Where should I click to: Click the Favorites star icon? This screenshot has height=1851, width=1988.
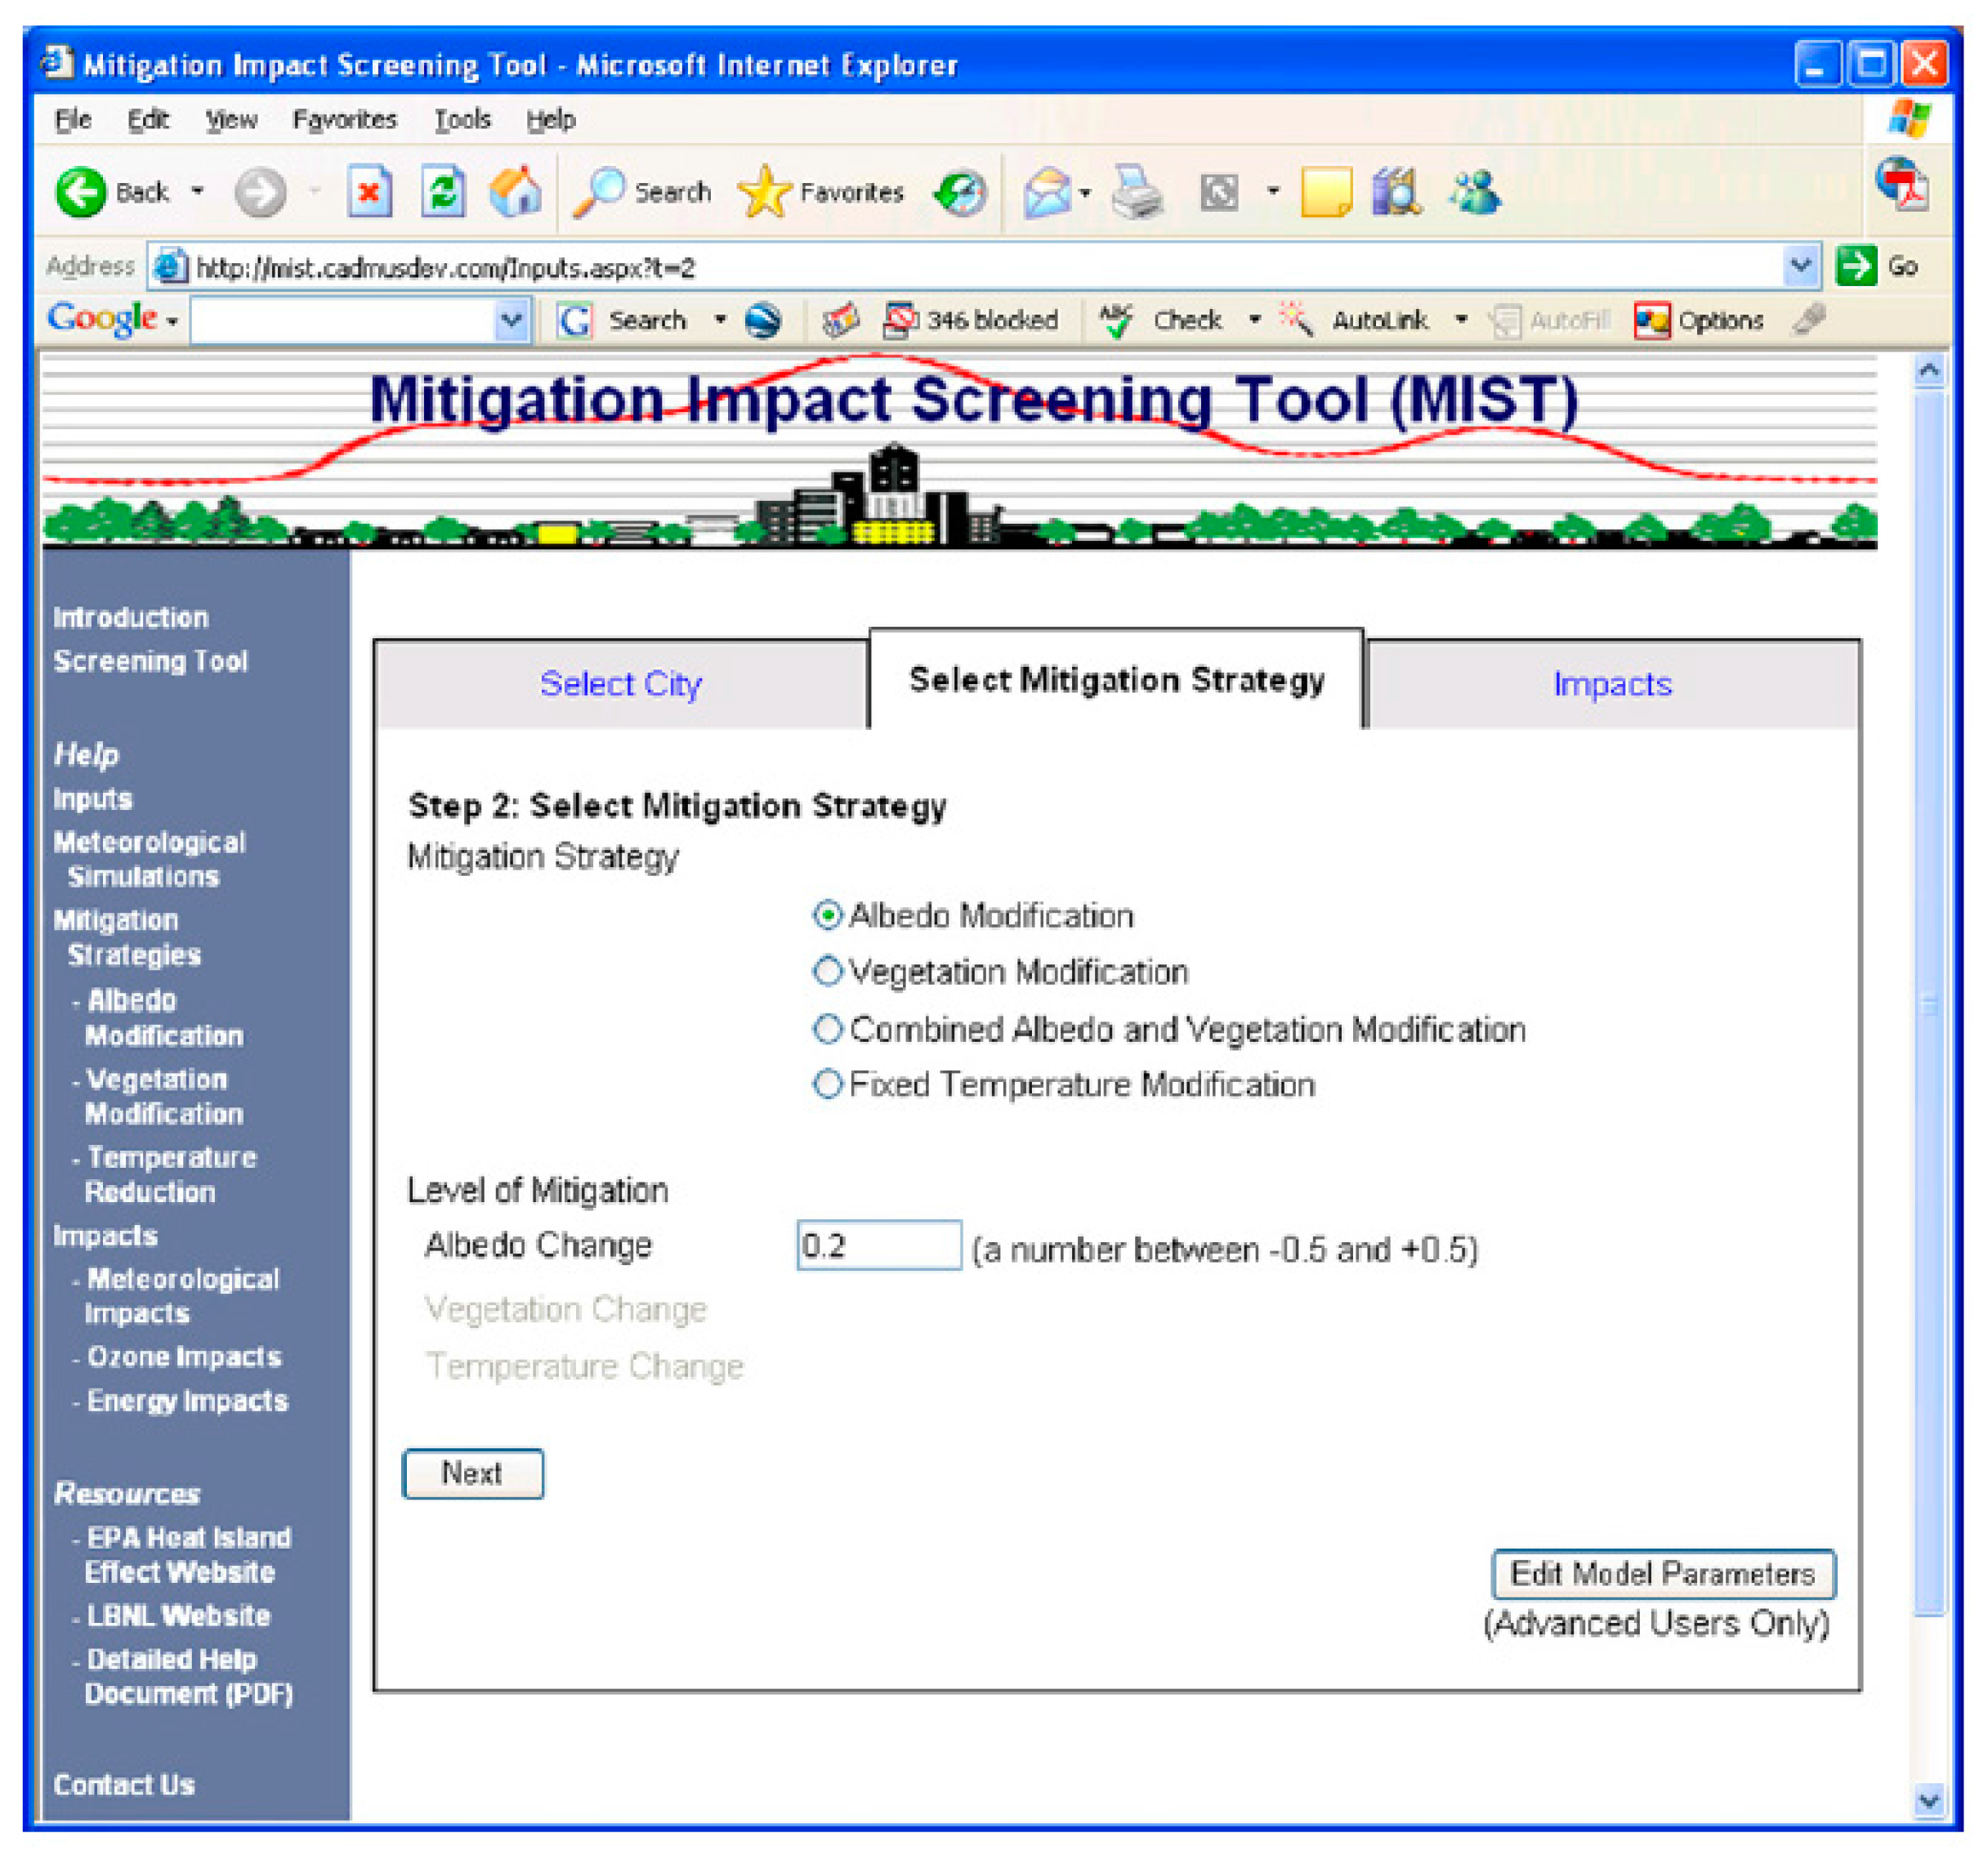[765, 191]
